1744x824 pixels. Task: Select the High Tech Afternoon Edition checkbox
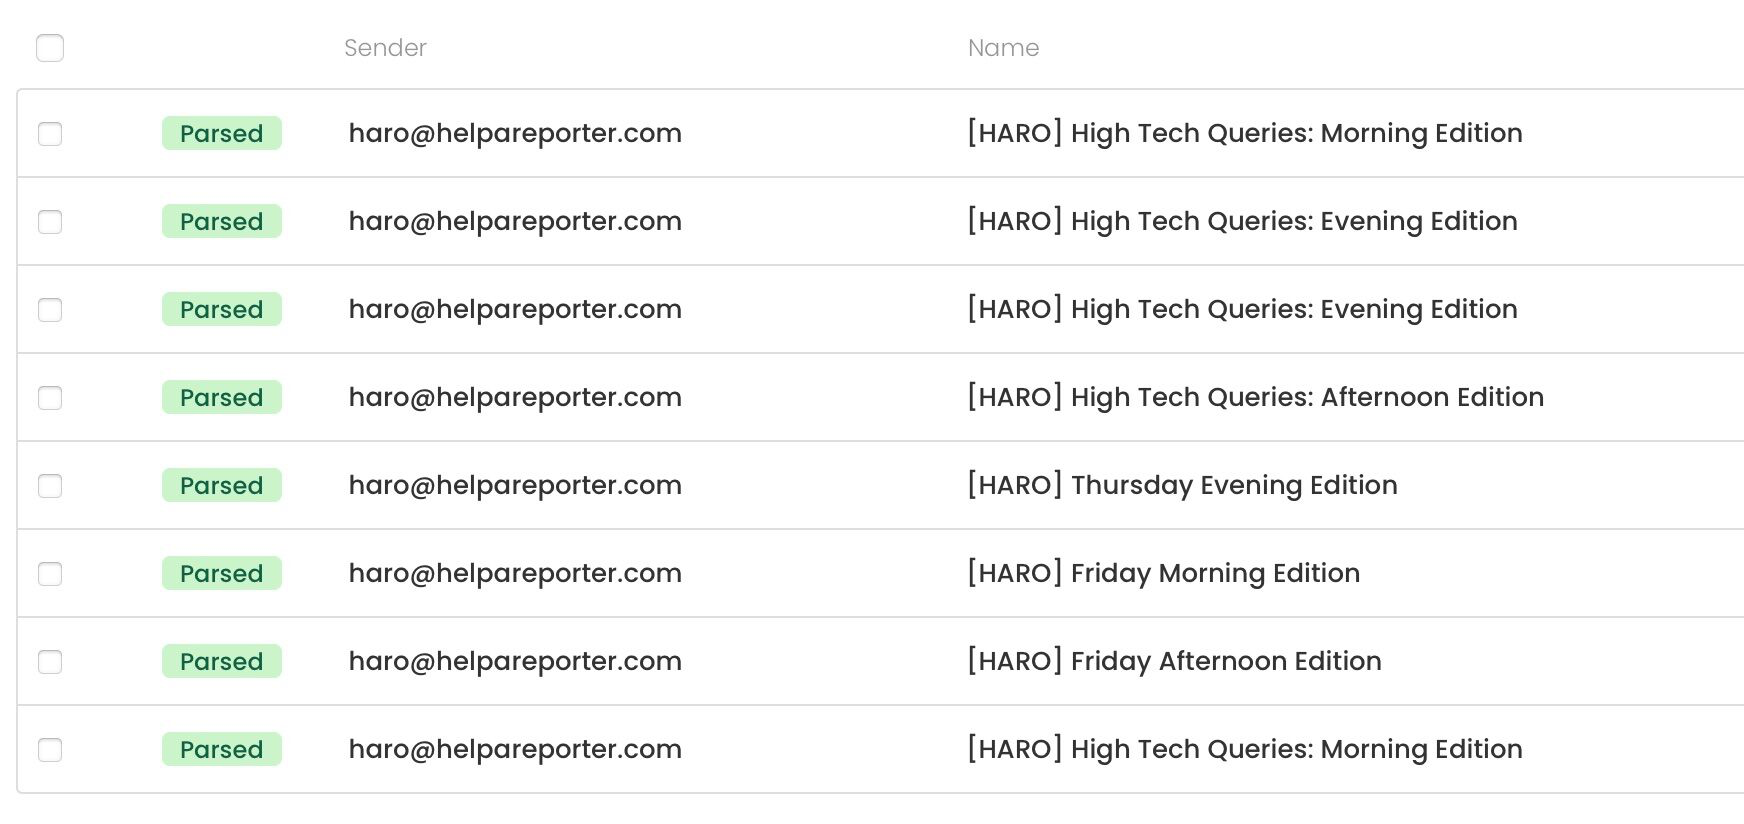(x=50, y=398)
